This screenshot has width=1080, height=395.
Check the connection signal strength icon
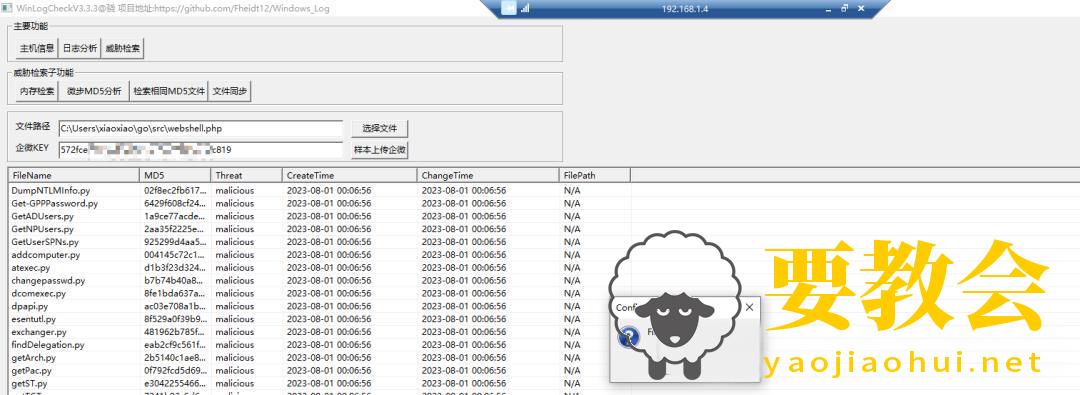coord(525,9)
